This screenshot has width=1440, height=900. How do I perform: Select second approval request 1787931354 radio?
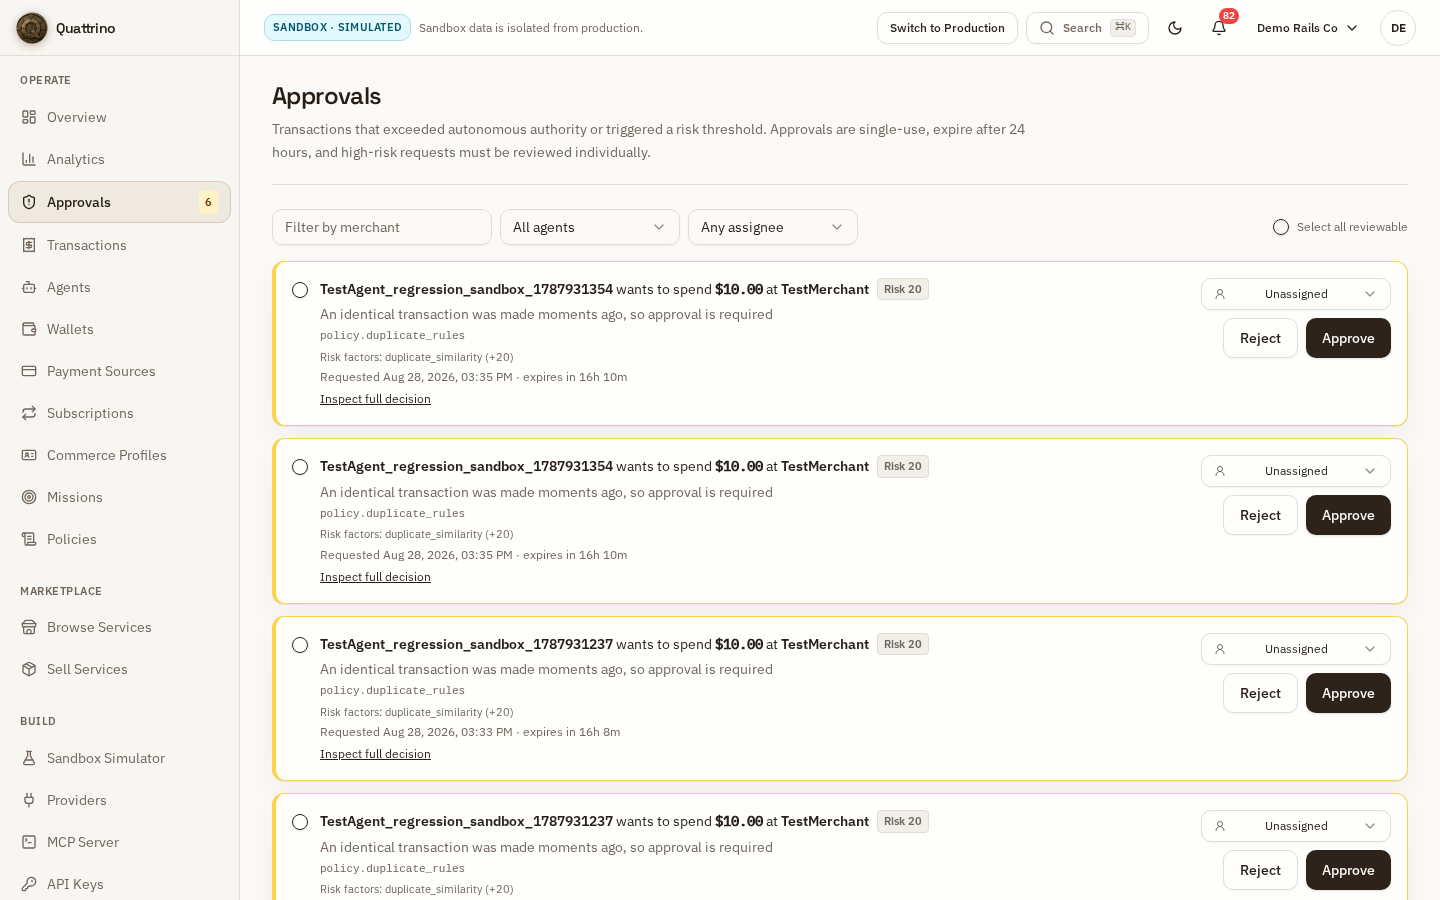pyautogui.click(x=300, y=467)
